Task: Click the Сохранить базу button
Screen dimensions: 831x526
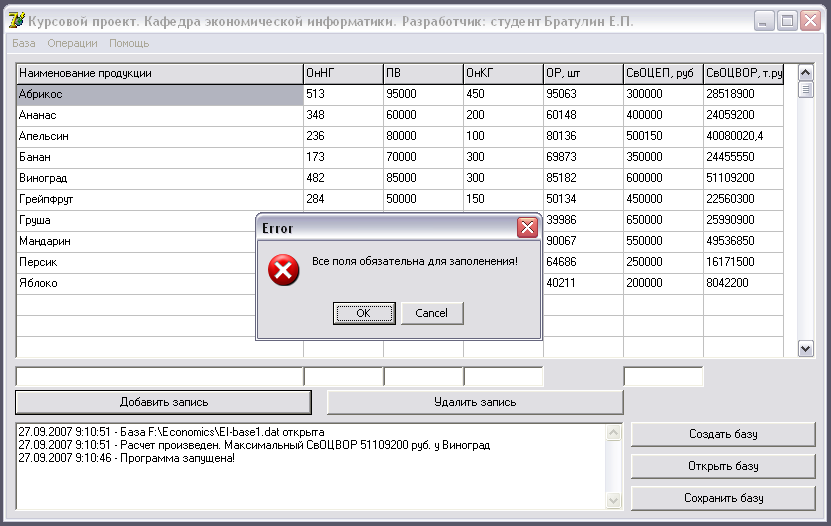Action: 723,498
